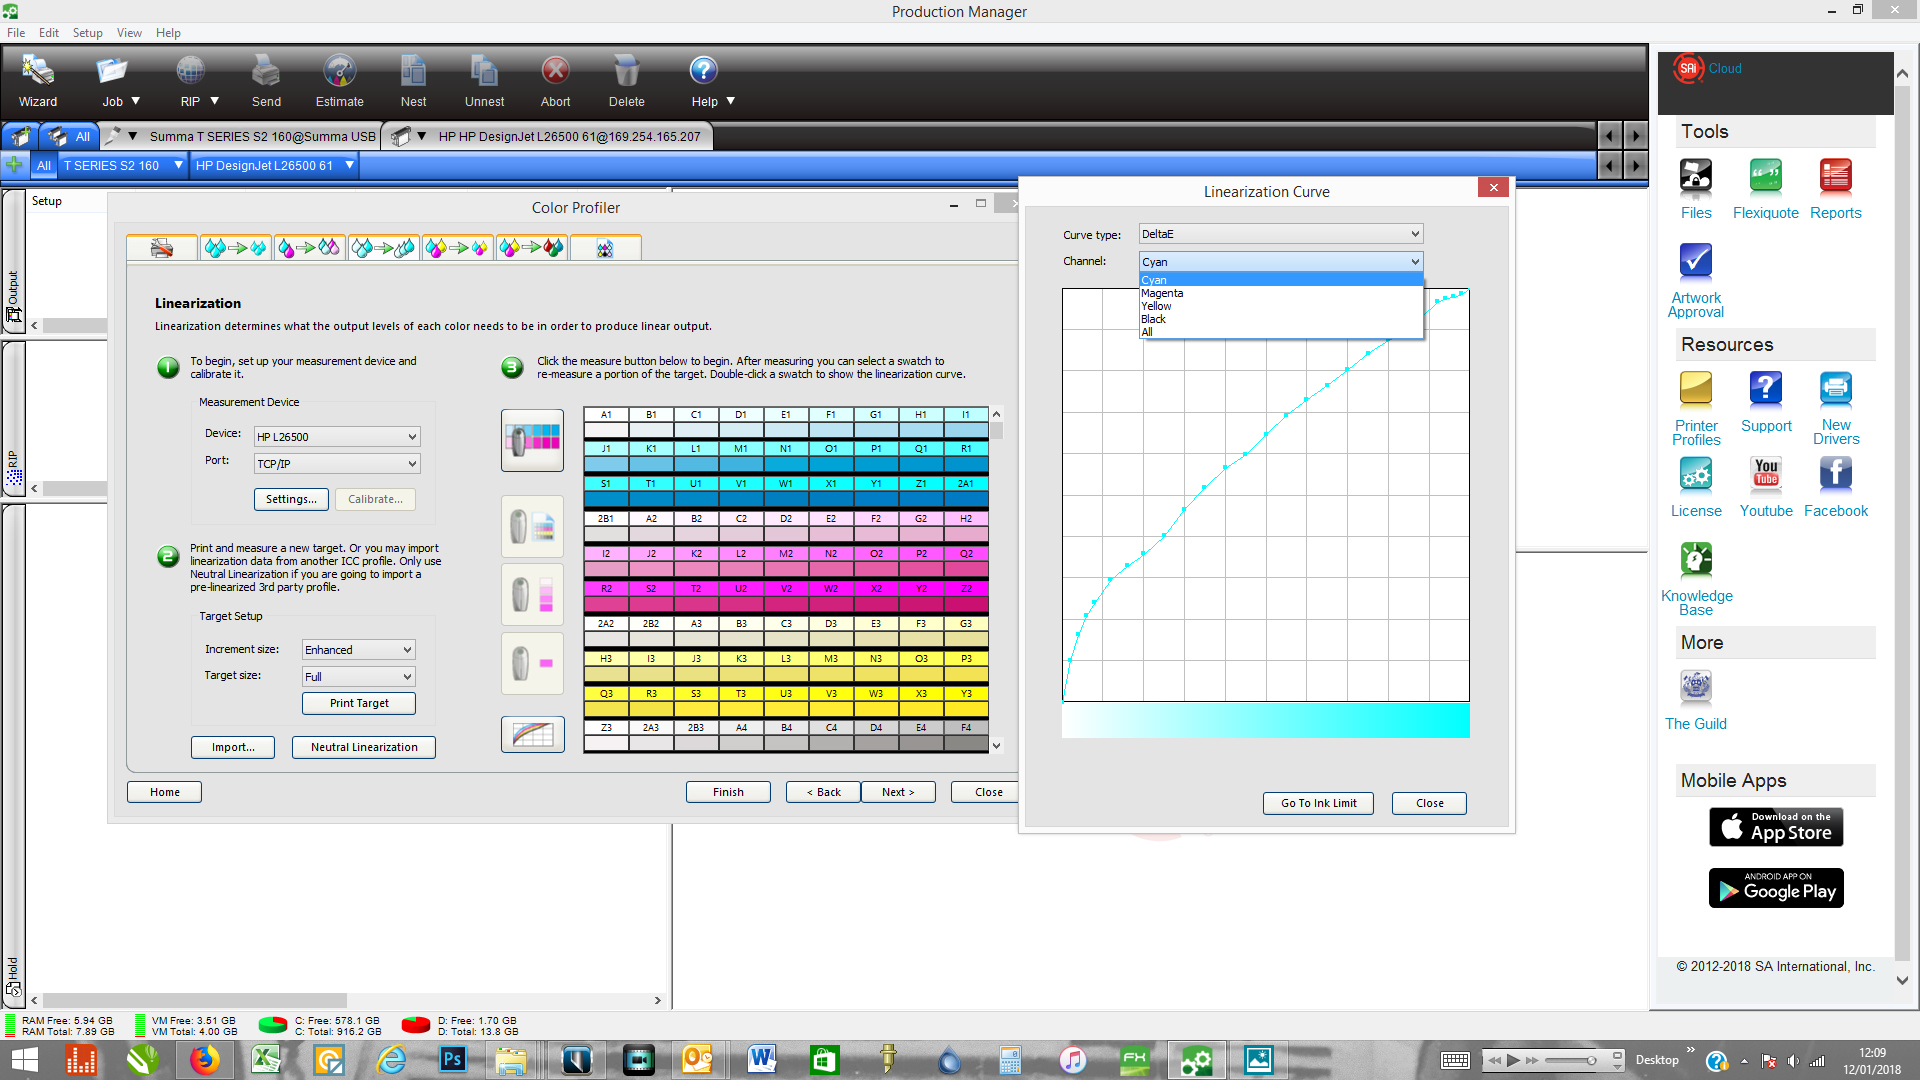Select Black in Channel list
Viewport: 1920px width, 1080px height.
[1281, 319]
